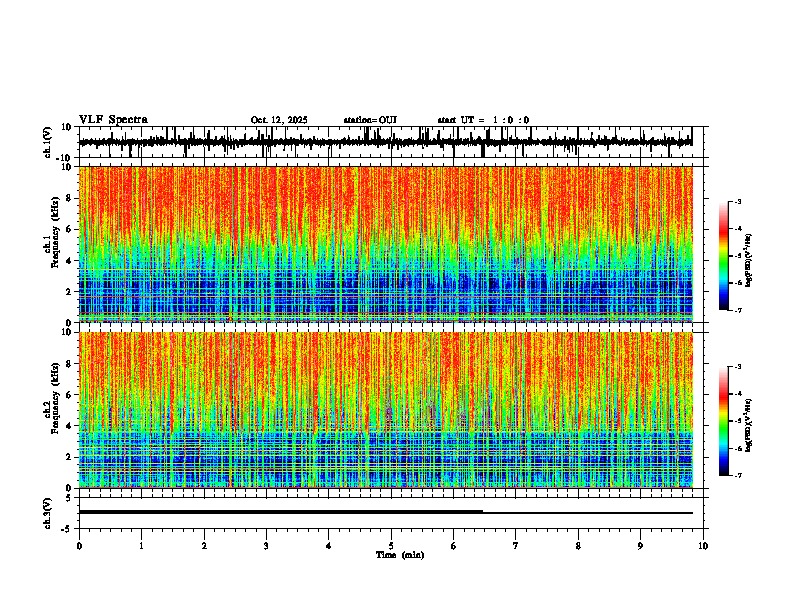This screenshot has width=792, height=612.
Task: Click the thick ch.3 voltage trace line
Action: pos(281,512)
